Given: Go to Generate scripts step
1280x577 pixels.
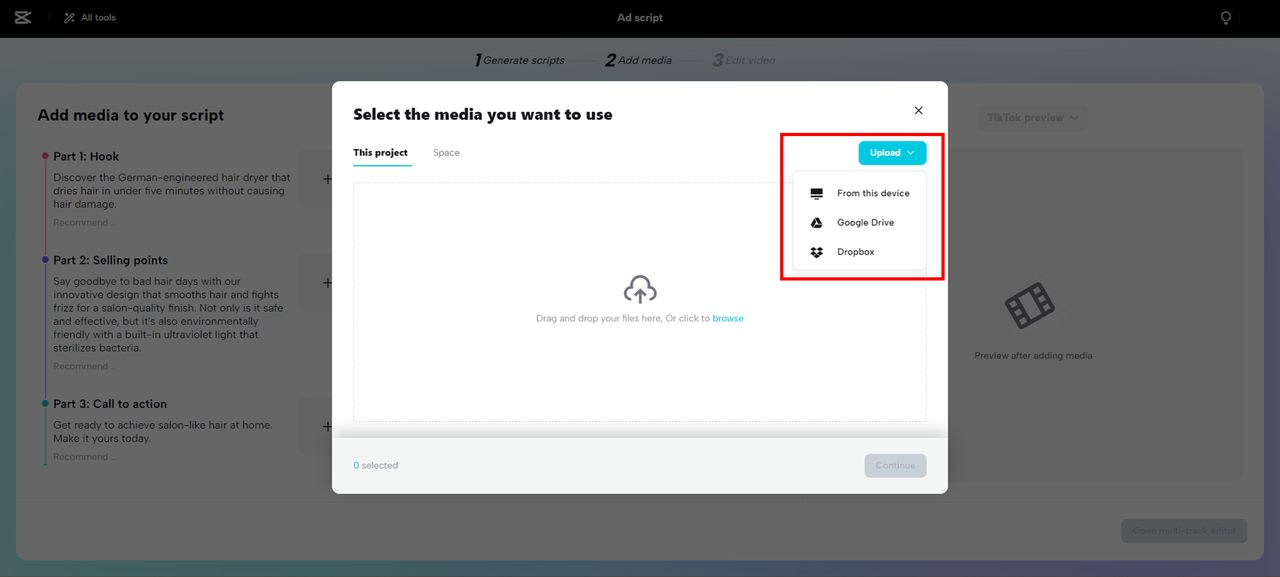Looking at the screenshot, I should coord(520,60).
